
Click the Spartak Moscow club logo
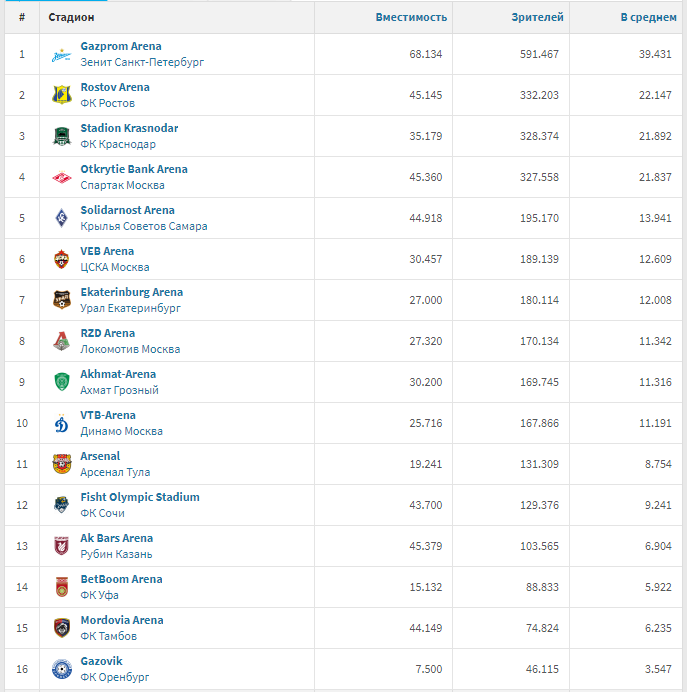[62, 178]
